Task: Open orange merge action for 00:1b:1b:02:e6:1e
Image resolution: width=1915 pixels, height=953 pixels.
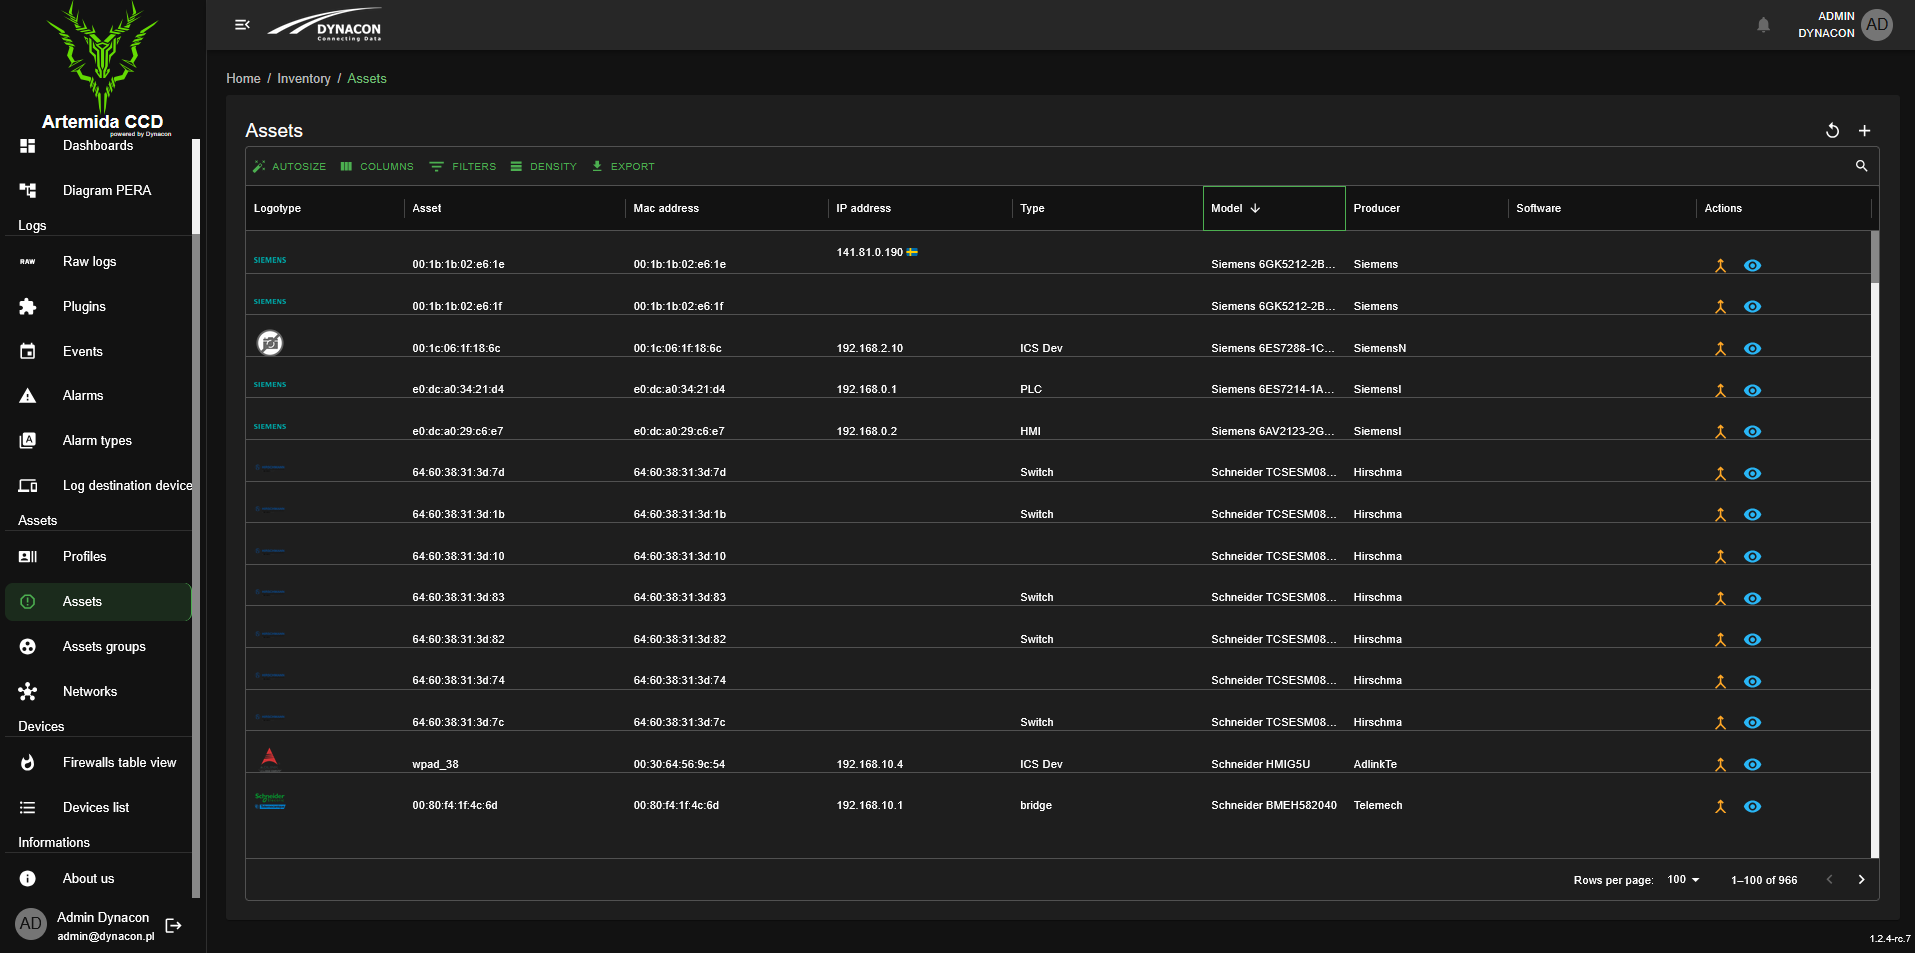Action: point(1720,265)
